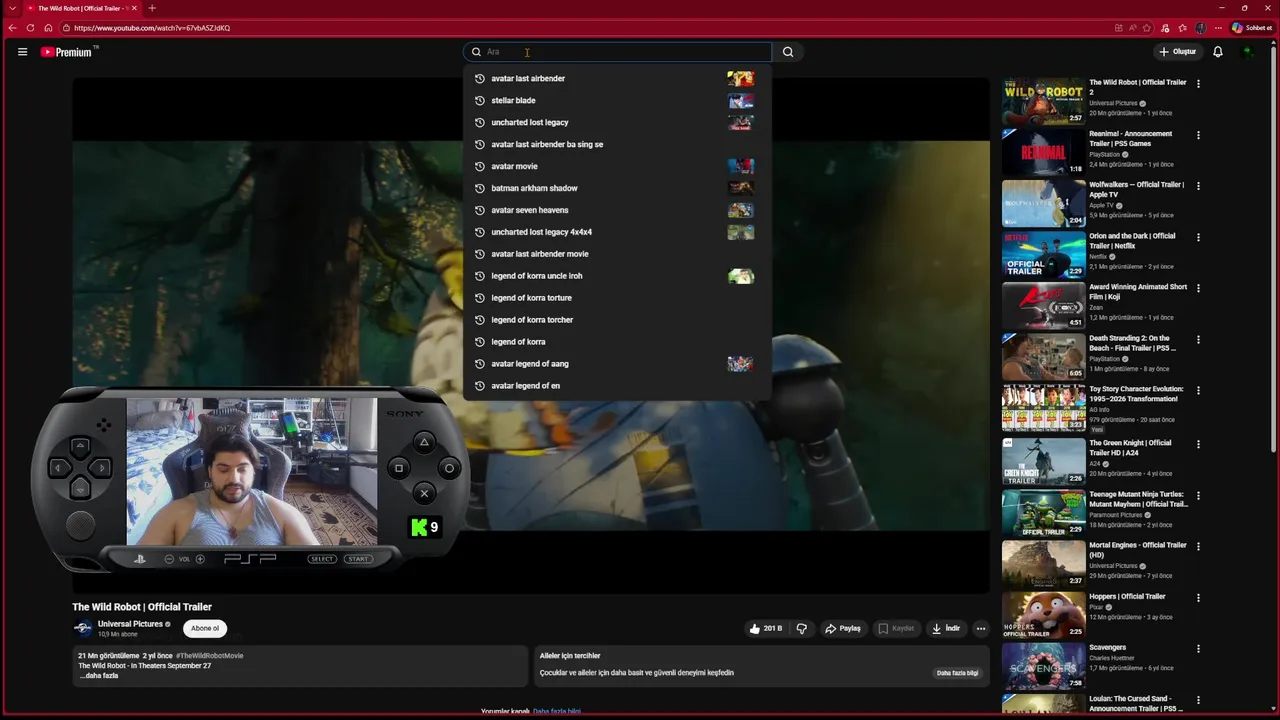Open the browser home page
The height and width of the screenshot is (720, 1280).
click(48, 28)
